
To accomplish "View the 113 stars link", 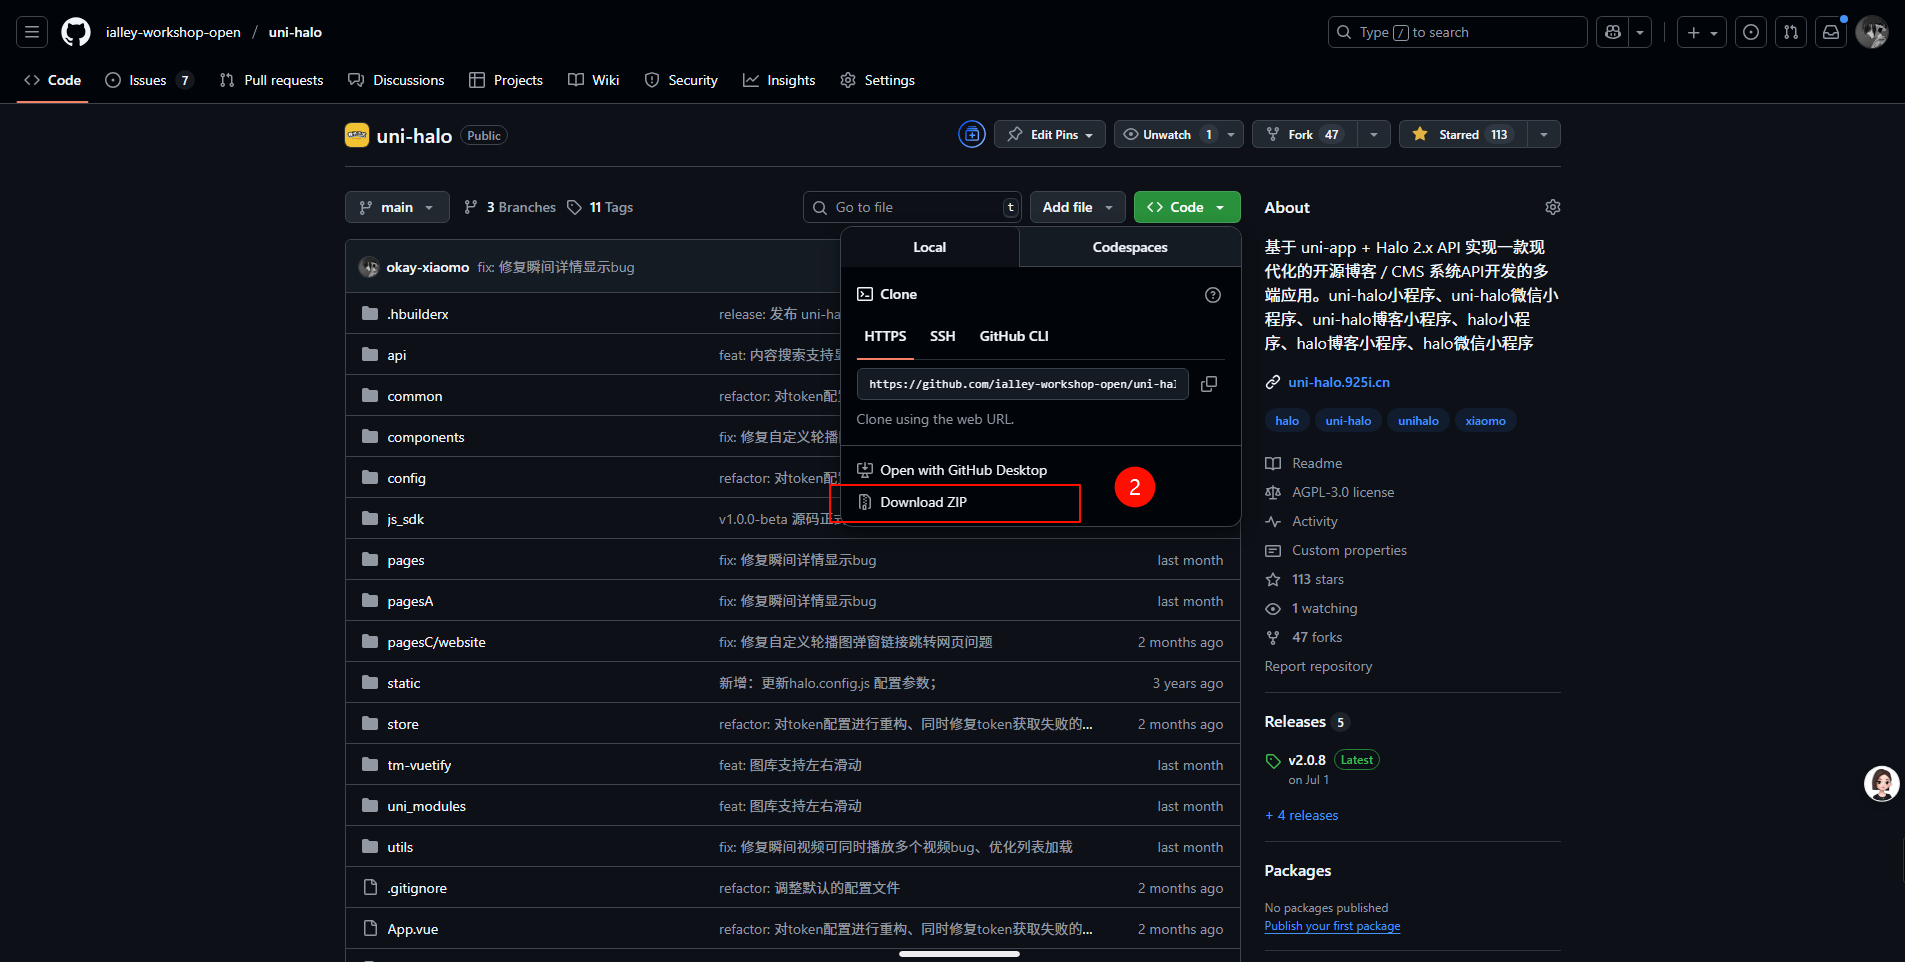I will pos(1305,579).
